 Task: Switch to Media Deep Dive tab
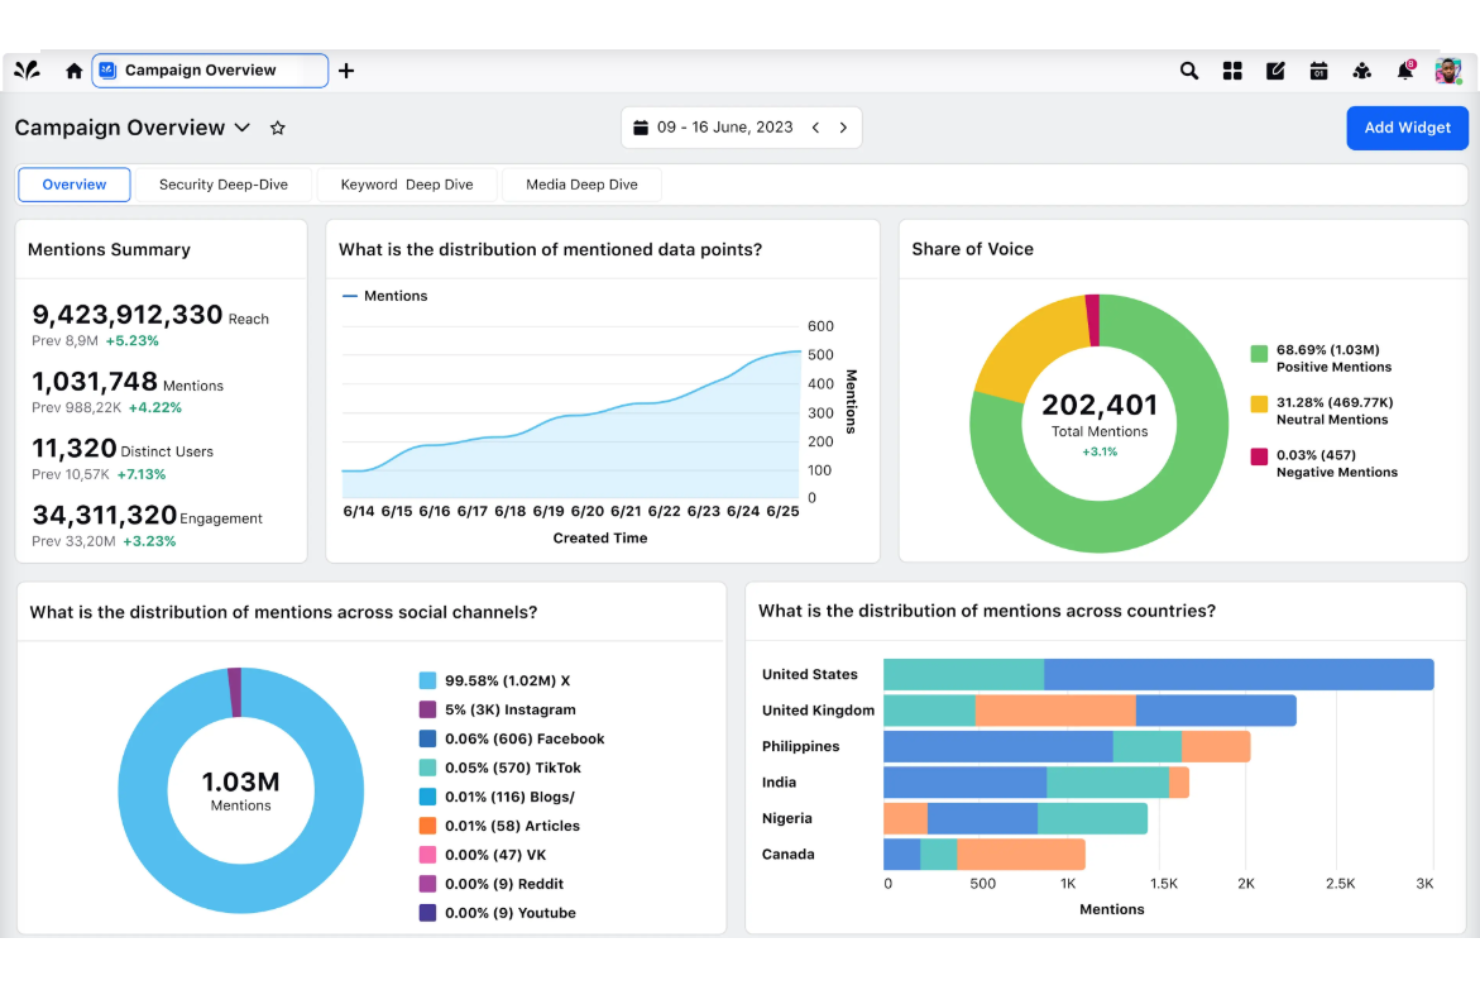pos(582,185)
